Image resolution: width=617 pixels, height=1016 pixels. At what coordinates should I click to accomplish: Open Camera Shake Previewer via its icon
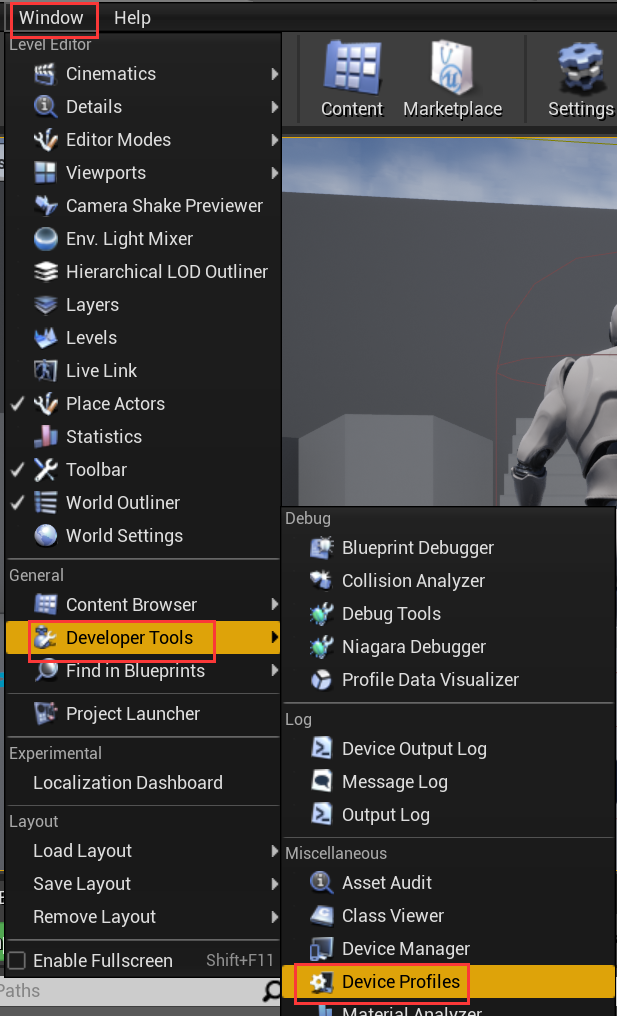[x=45, y=206]
